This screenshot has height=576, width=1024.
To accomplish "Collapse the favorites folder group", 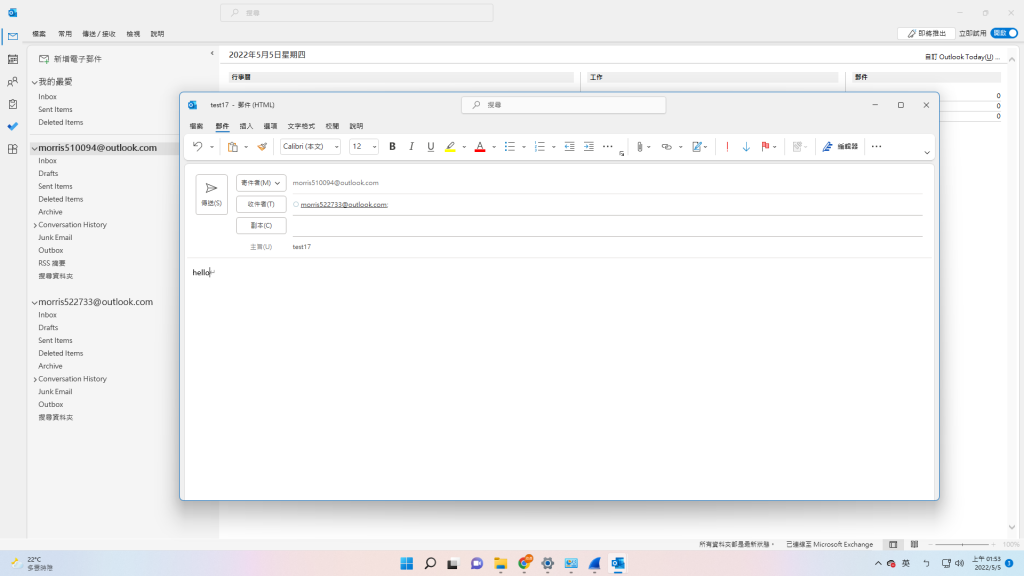I will (35, 82).
